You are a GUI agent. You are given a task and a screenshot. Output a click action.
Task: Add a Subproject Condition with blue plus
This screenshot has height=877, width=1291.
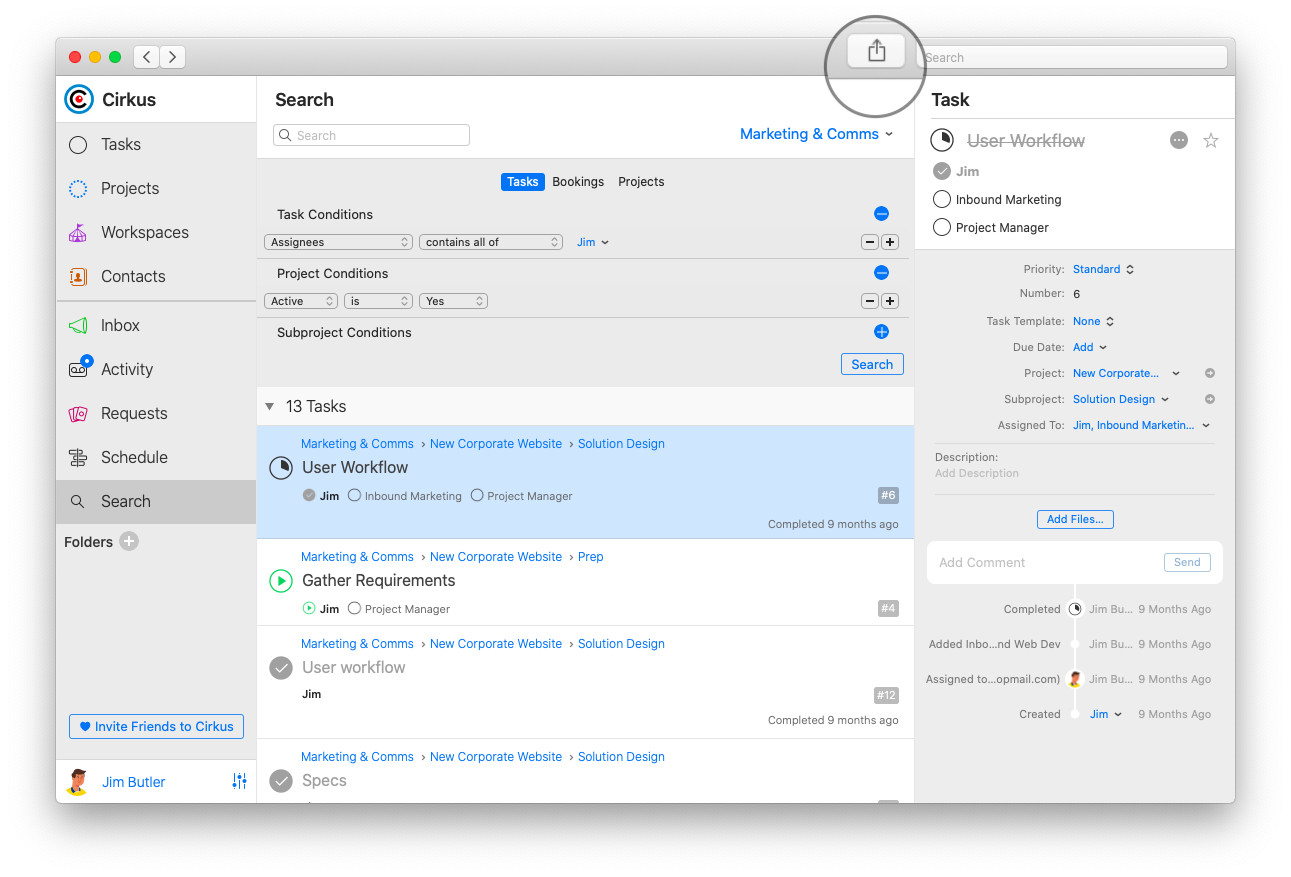pos(881,332)
